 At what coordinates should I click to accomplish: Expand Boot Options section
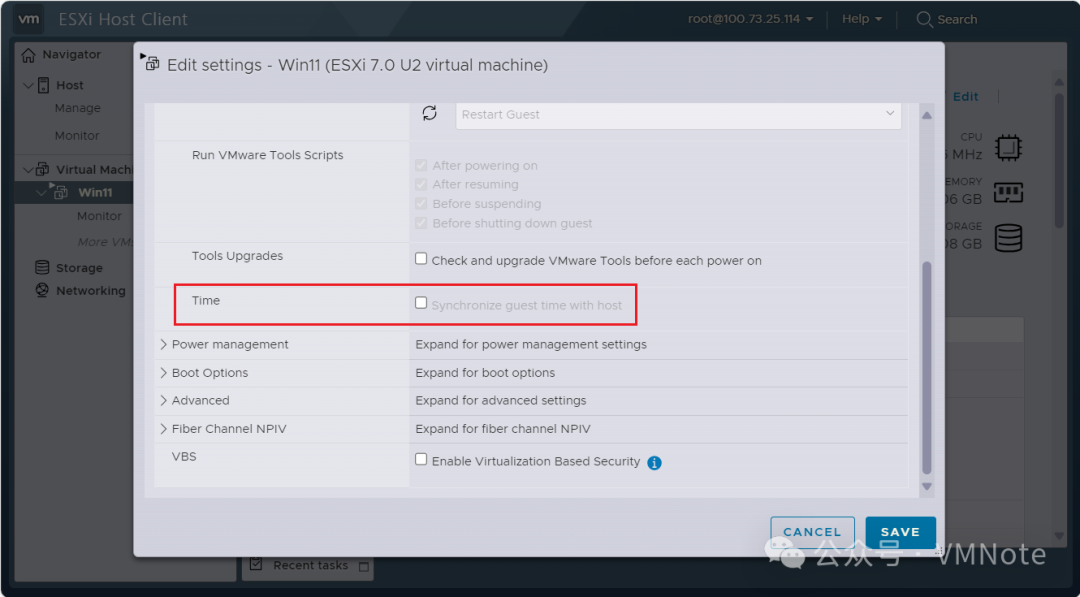coord(163,373)
